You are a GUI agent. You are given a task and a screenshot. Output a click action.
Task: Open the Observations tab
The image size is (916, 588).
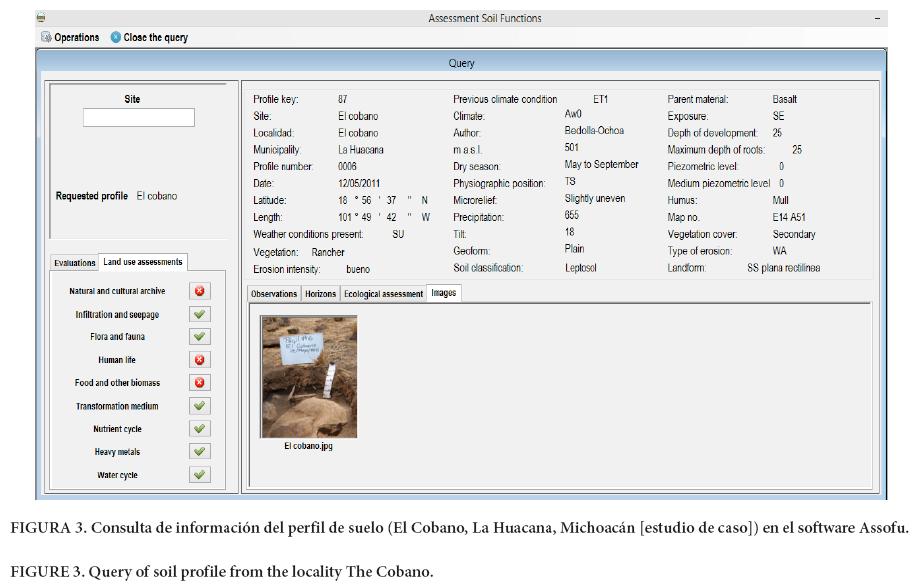274,294
